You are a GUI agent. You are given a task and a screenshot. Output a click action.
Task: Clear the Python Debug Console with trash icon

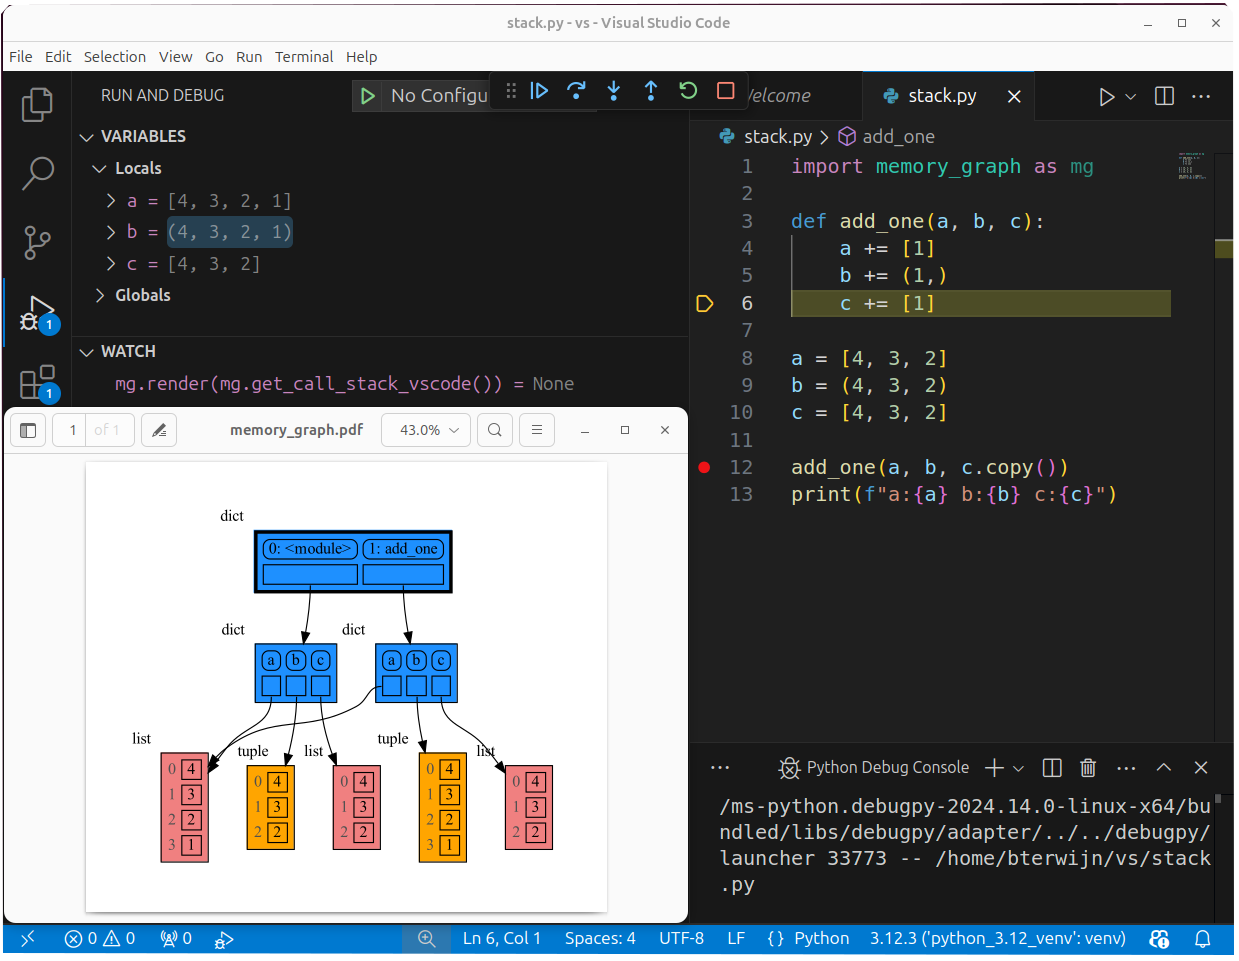[1088, 767]
